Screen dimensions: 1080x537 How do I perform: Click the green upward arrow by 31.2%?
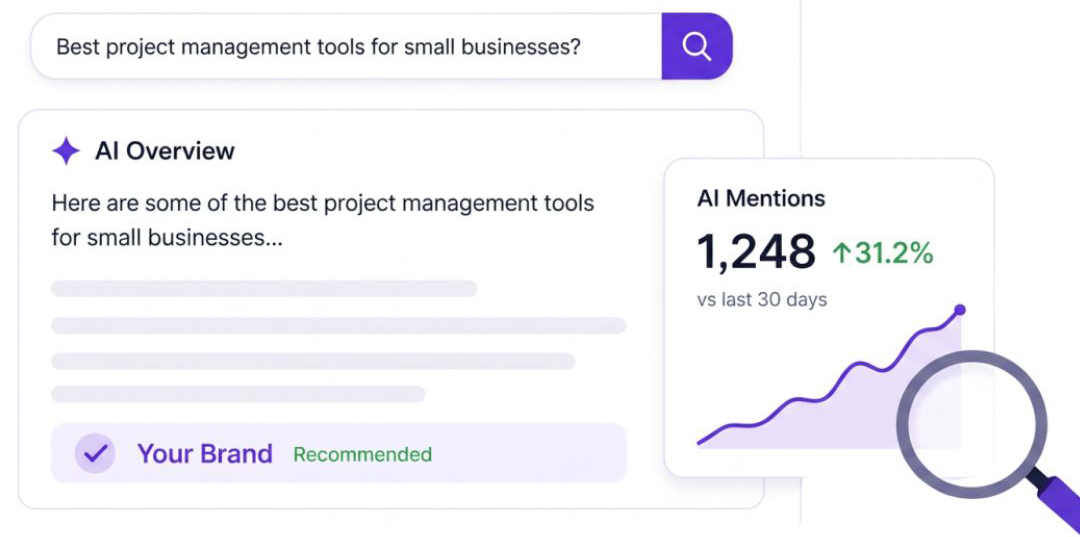coord(842,253)
